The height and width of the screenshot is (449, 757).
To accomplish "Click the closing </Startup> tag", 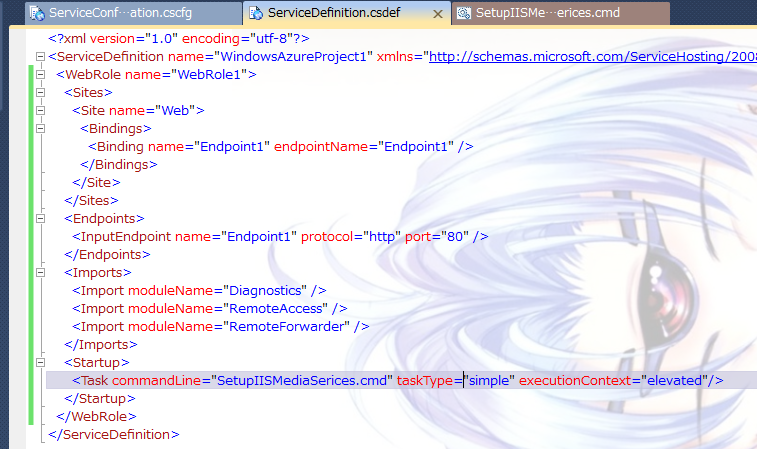I will [100, 398].
